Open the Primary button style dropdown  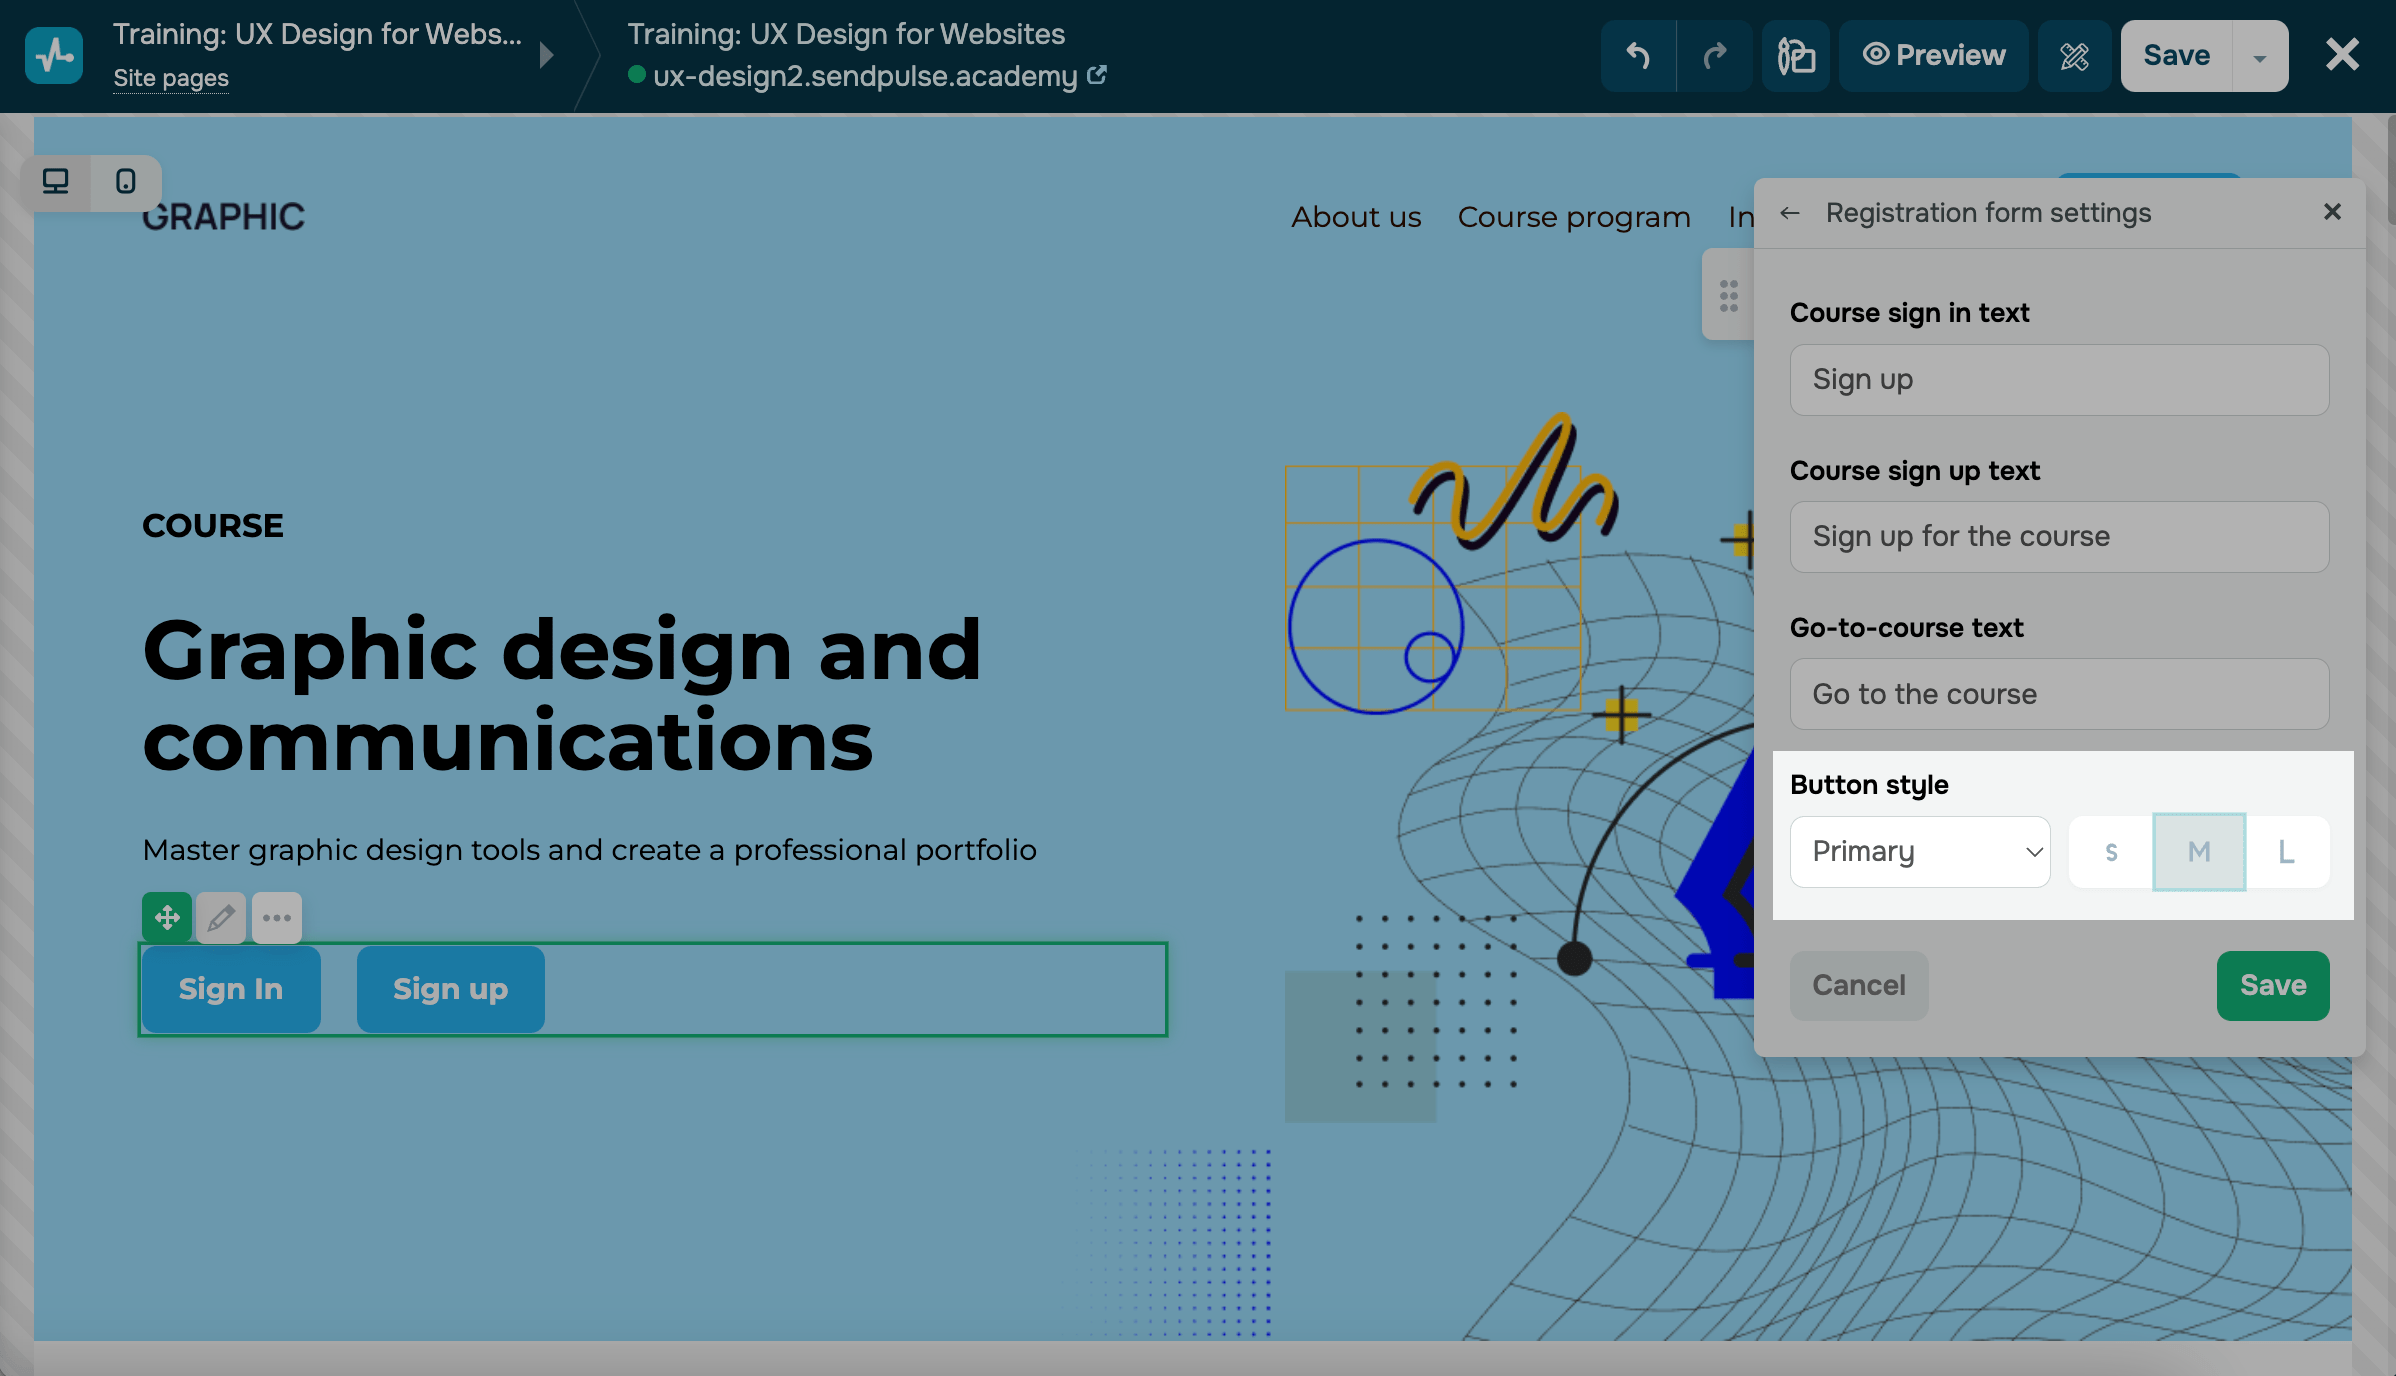[1920, 852]
